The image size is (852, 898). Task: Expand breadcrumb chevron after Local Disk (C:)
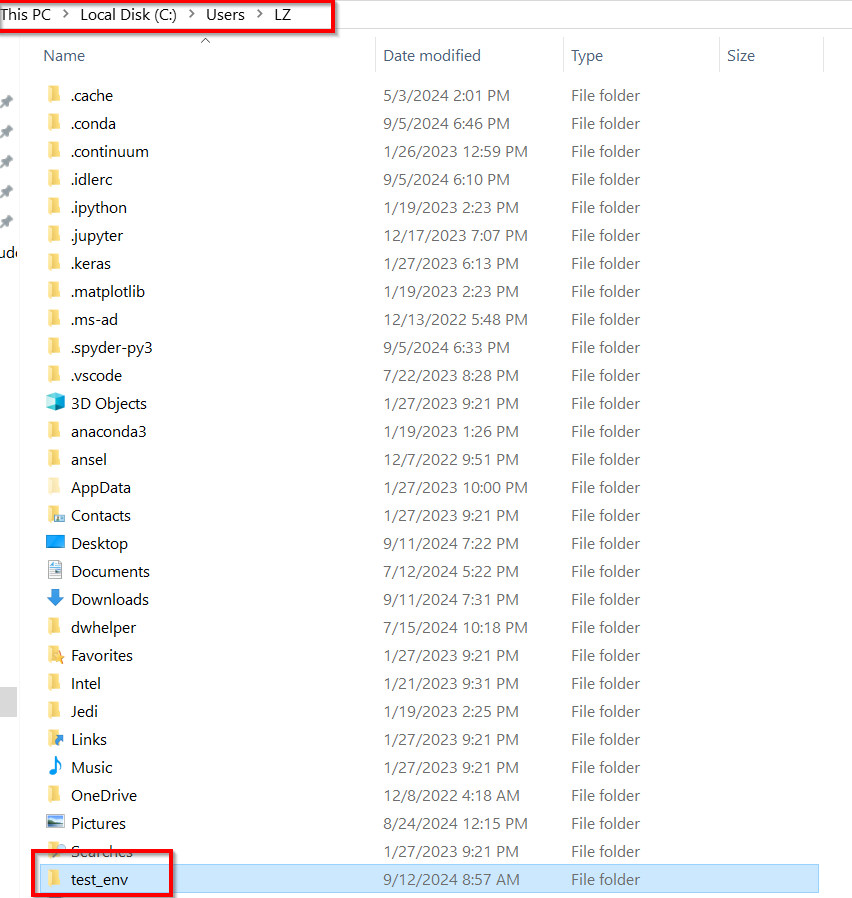pos(192,14)
